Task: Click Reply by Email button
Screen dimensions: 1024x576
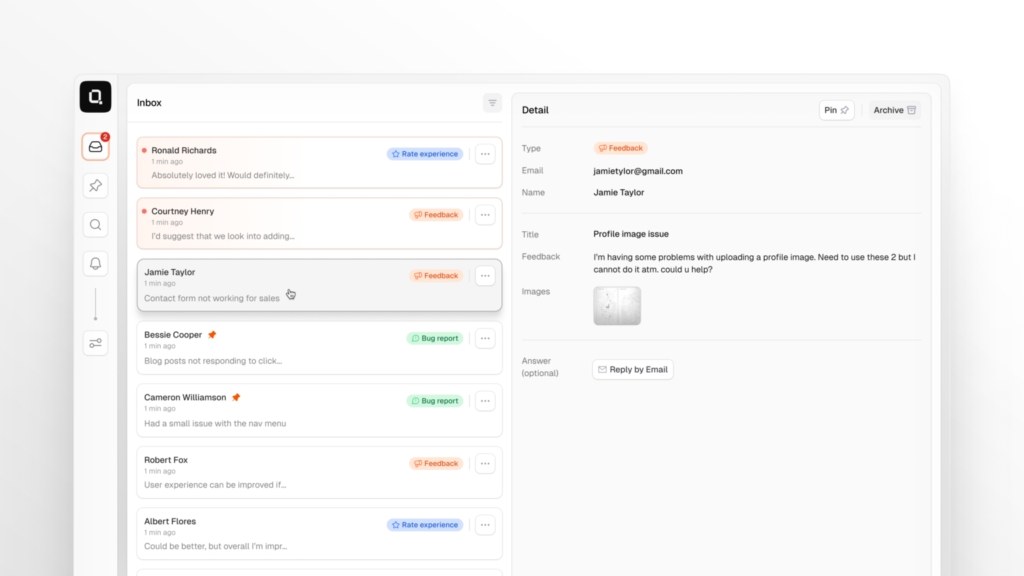Action: click(632, 370)
